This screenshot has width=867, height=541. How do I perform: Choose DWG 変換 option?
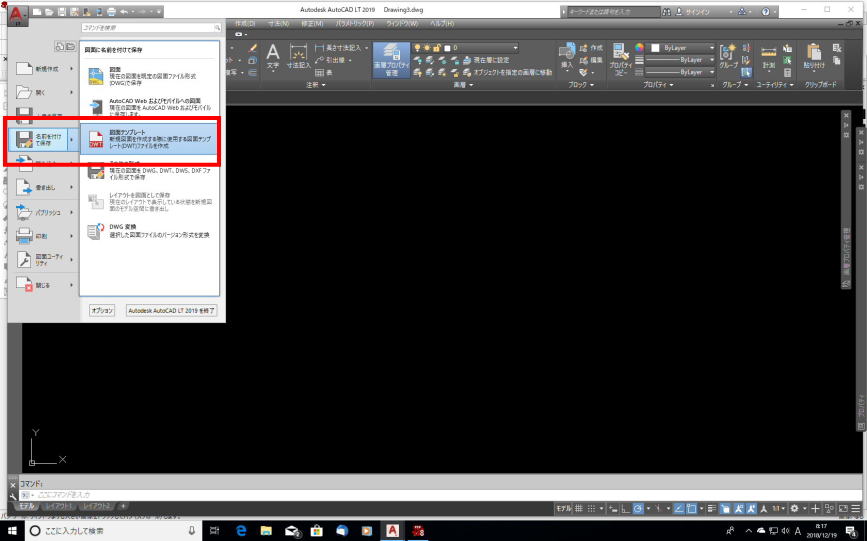149,231
